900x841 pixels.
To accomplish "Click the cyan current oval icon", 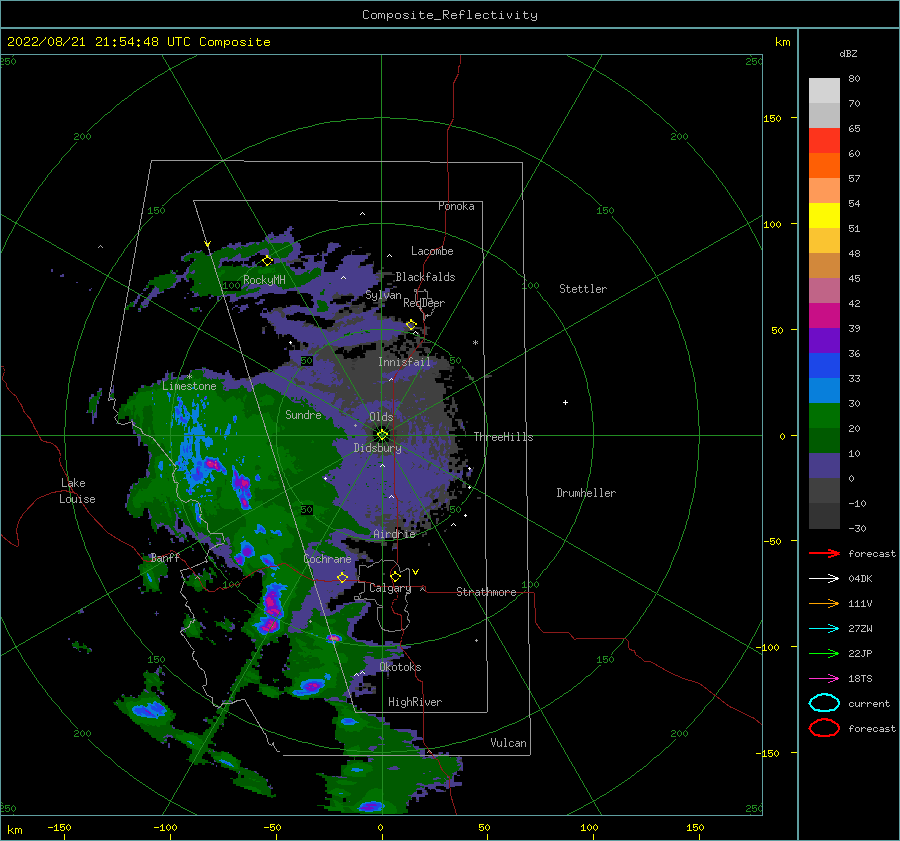I will pyautogui.click(x=824, y=703).
